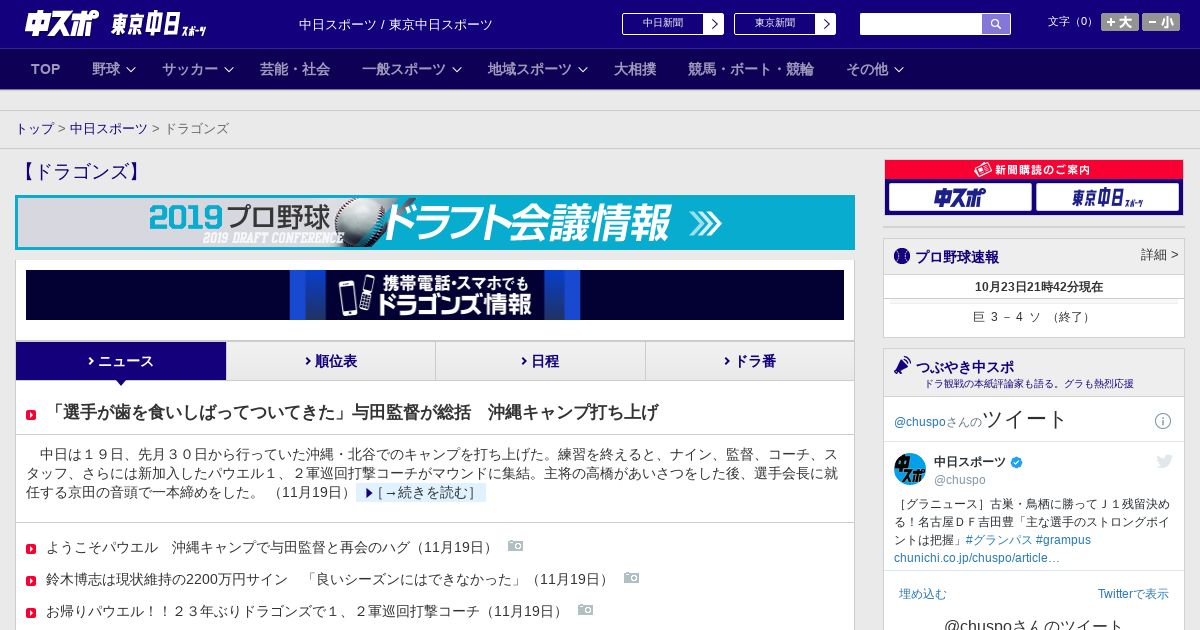Open headline about 与田監督 沖縄キャンプ打ち上げ
The image size is (1200, 630).
coord(352,412)
